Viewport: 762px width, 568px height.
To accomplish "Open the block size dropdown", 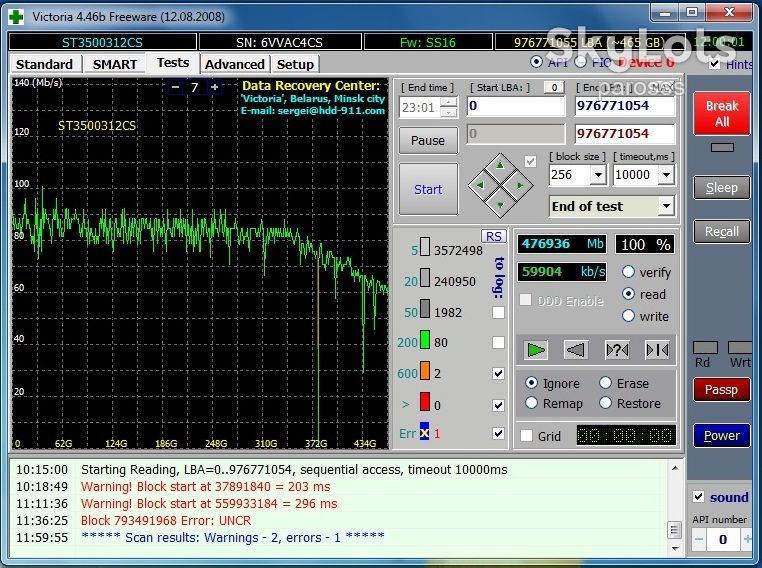I will point(598,174).
